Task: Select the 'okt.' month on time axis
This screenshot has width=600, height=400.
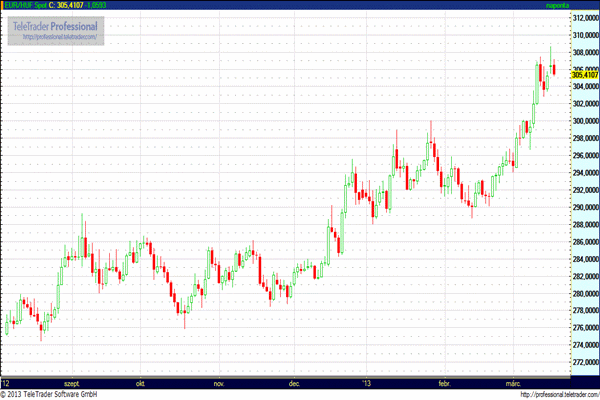Action: (x=144, y=383)
